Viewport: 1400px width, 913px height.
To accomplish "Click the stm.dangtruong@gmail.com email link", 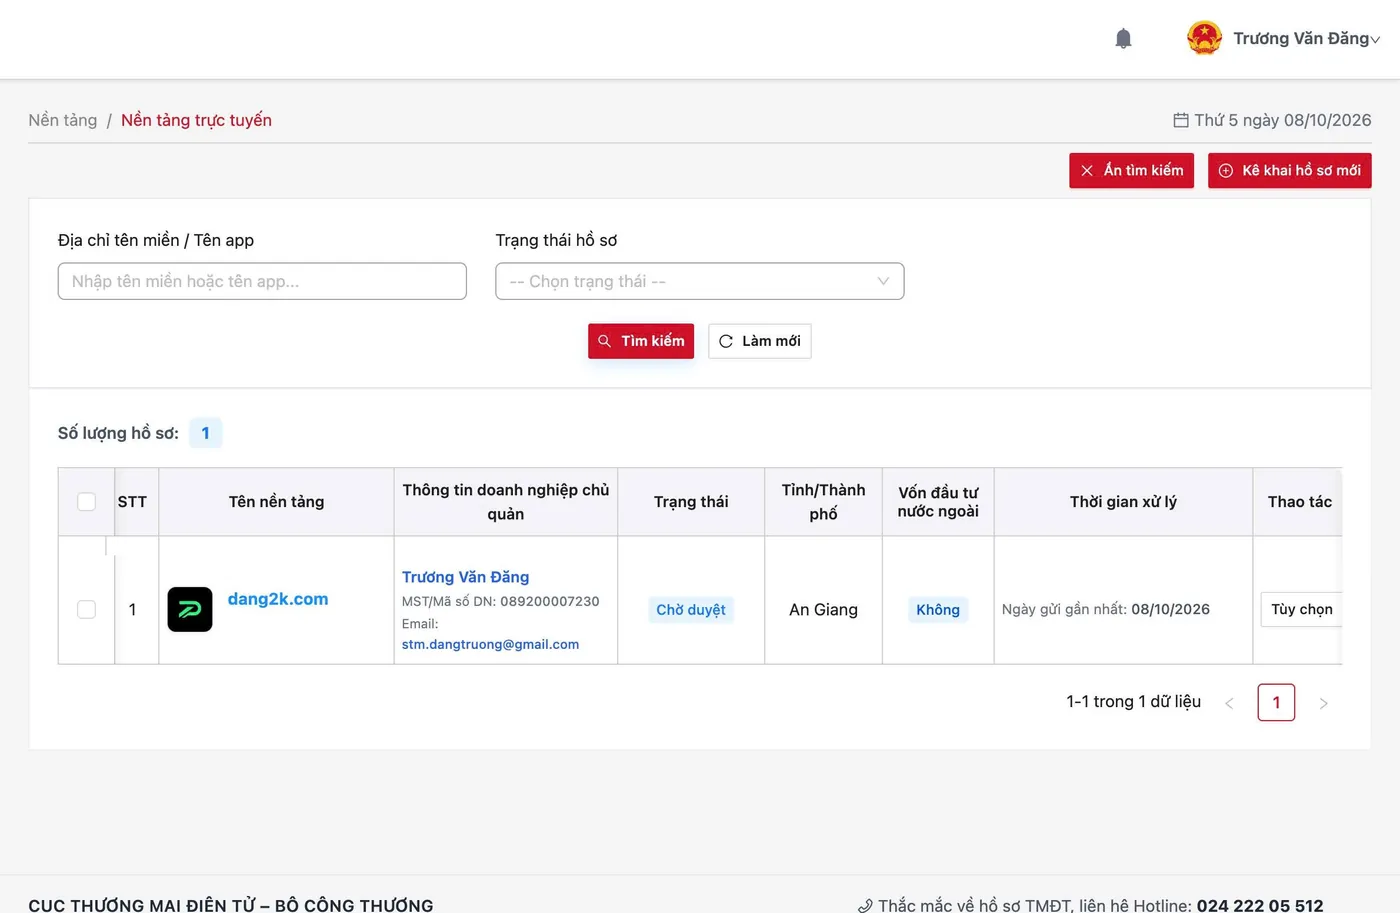I will coord(490,644).
